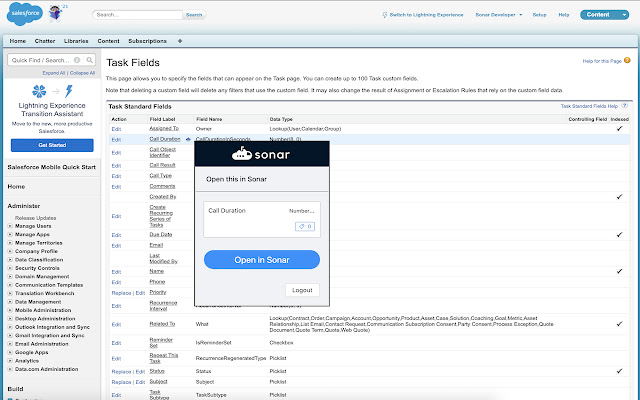Expand the Email Administration tree node
This screenshot has width=640, height=400.
click(x=10, y=344)
